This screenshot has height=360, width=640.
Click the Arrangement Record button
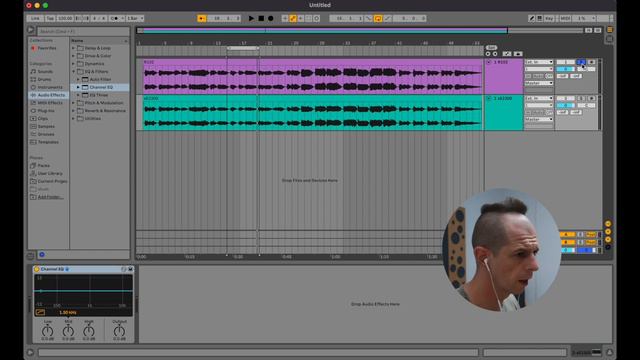click(x=271, y=18)
